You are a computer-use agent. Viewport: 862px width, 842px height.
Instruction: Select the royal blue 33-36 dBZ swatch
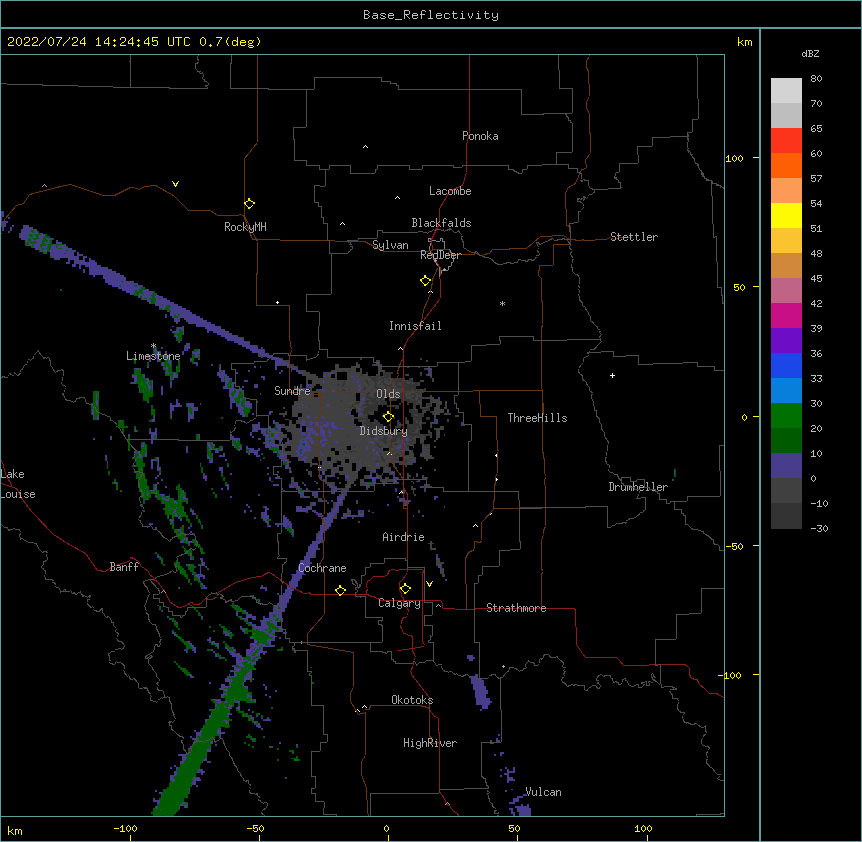(786, 365)
